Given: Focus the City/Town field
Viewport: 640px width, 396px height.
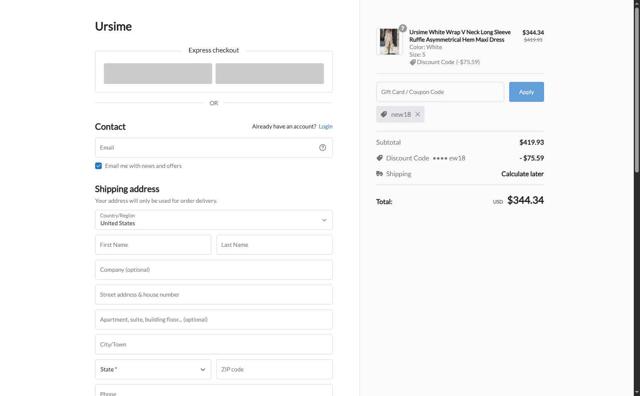Looking at the screenshot, I should pos(214,344).
